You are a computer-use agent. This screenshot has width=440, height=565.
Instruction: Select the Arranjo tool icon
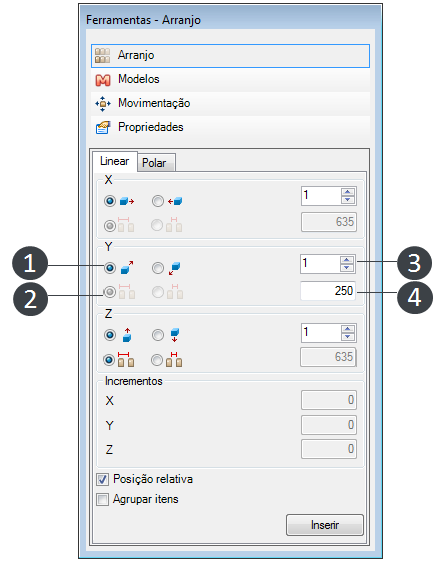click(102, 55)
